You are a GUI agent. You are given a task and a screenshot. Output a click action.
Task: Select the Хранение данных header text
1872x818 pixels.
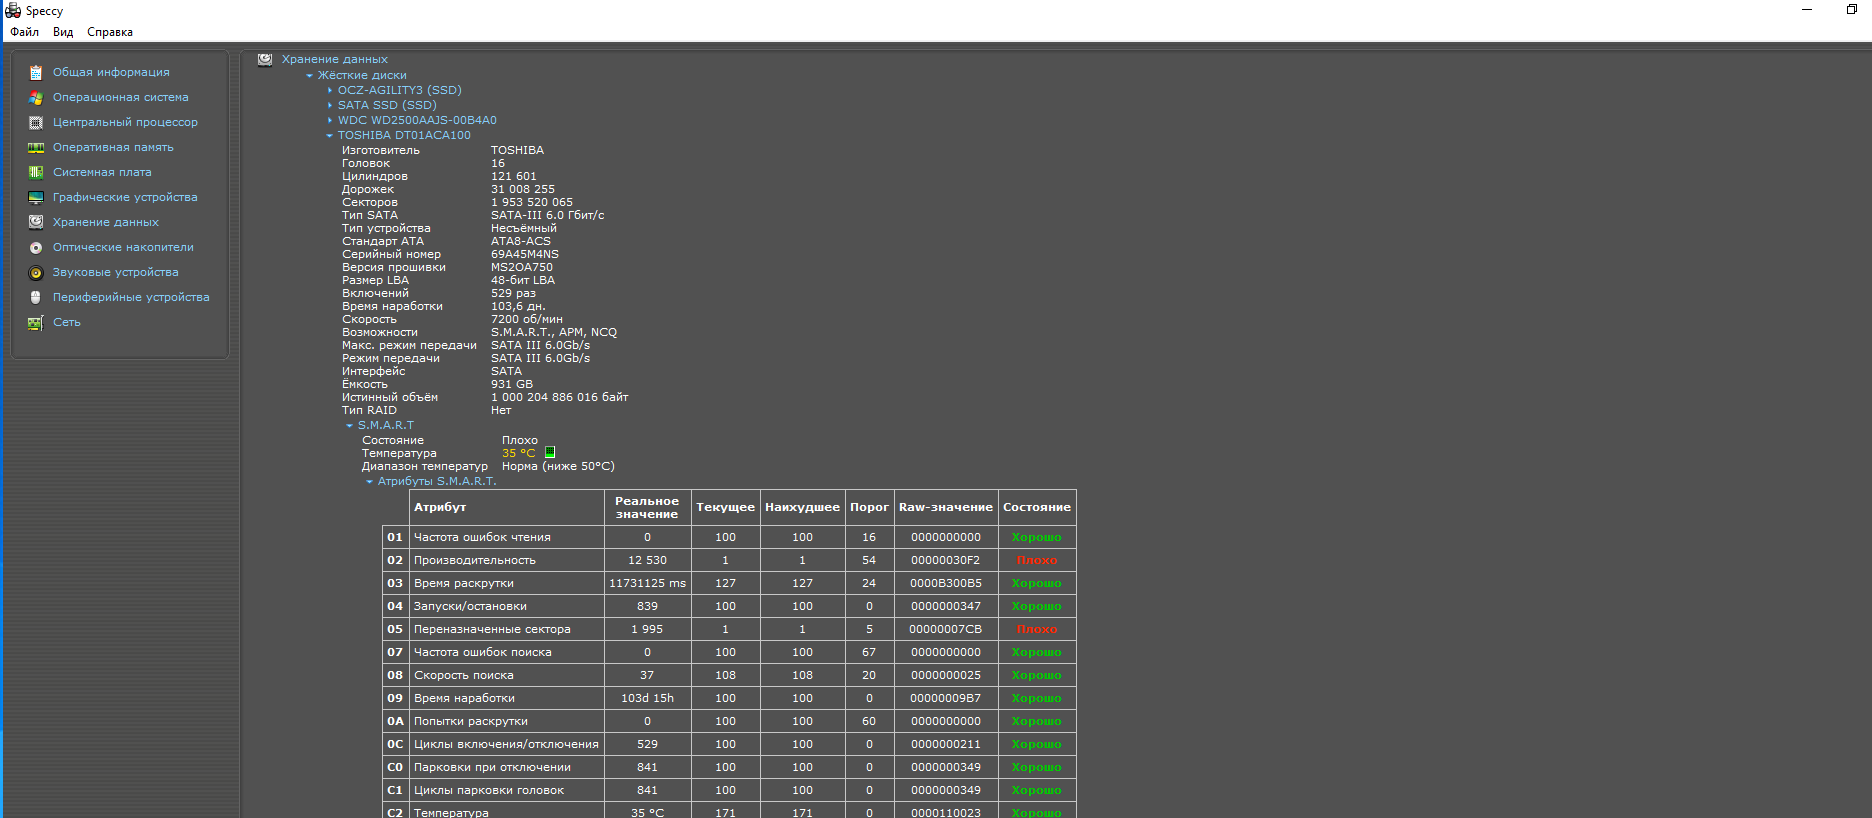(334, 59)
